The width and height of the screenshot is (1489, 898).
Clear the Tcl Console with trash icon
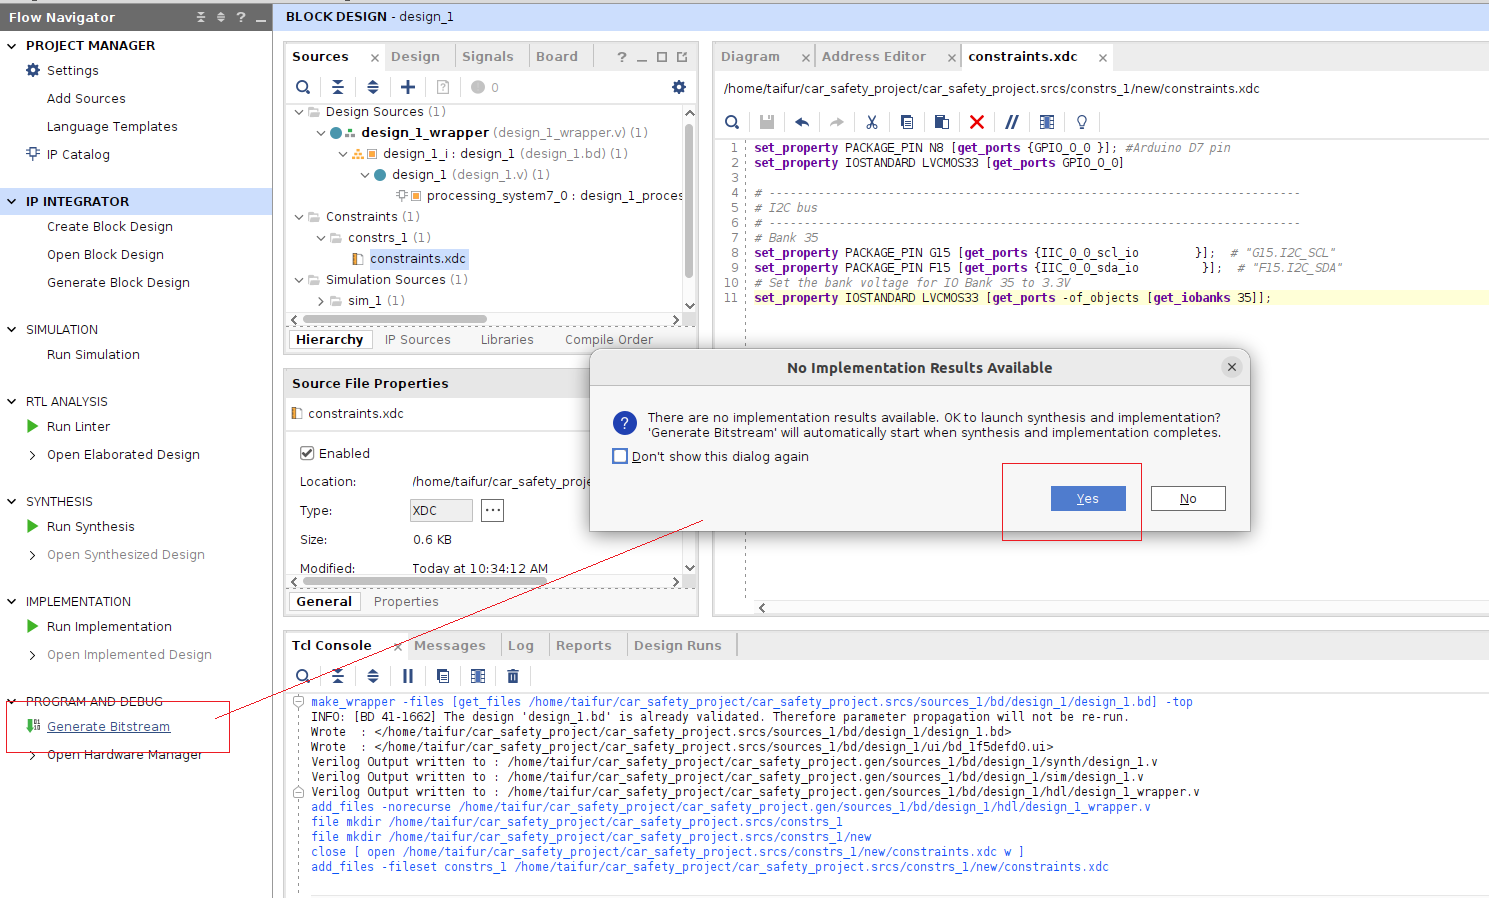tap(513, 676)
